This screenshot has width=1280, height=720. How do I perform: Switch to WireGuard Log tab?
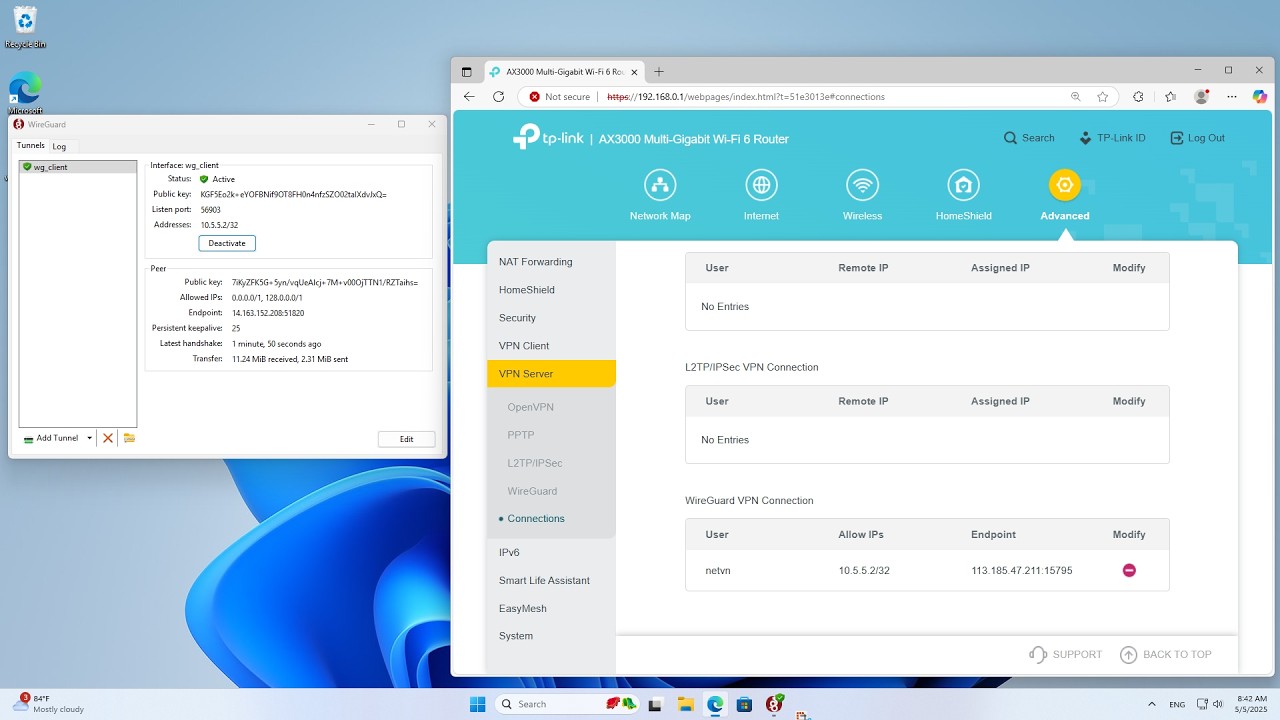pyautogui.click(x=59, y=146)
